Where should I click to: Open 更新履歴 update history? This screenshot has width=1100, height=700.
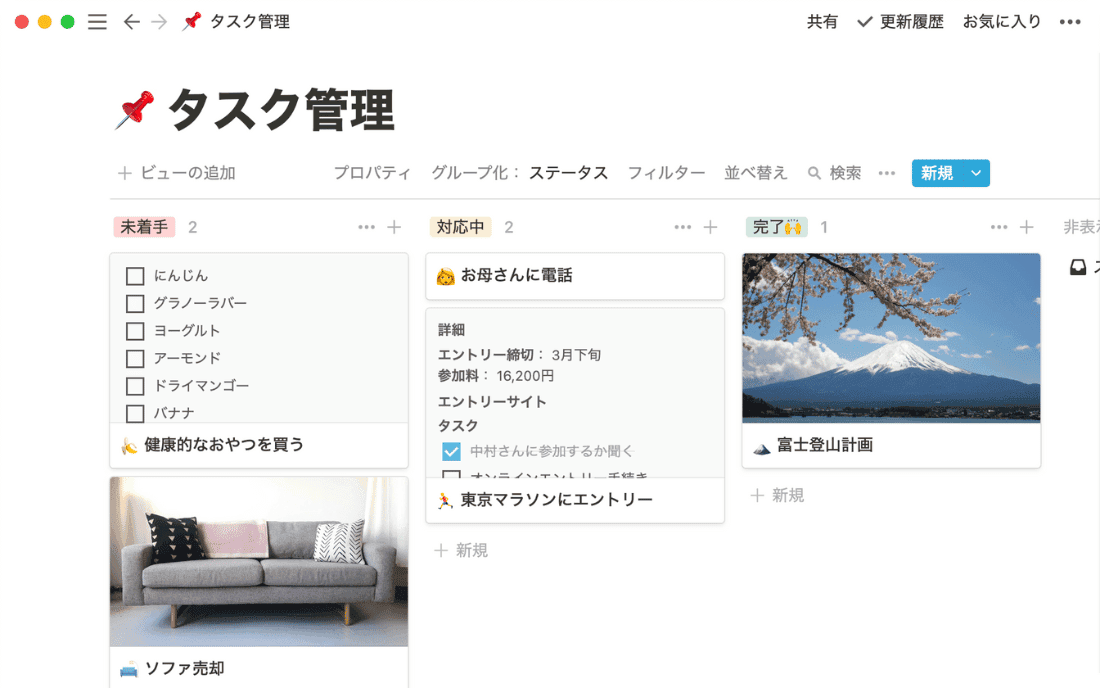901,22
